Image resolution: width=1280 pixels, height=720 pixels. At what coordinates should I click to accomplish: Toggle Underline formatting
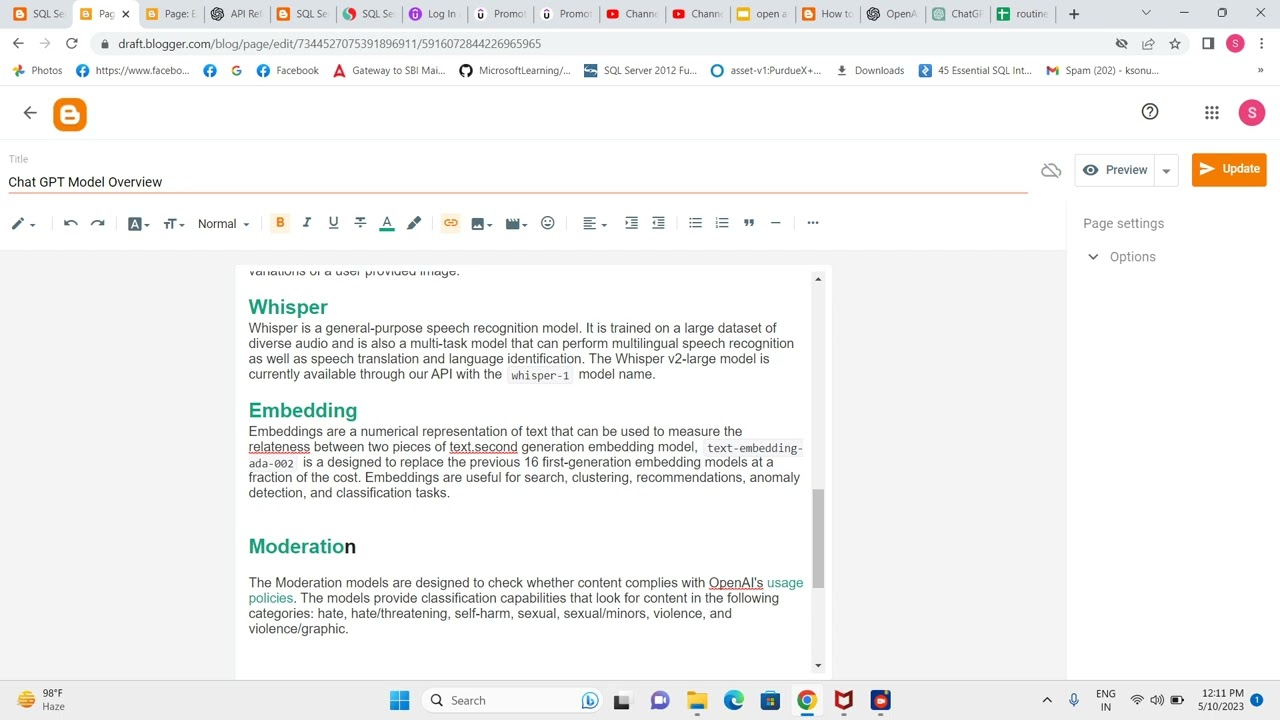click(x=333, y=223)
